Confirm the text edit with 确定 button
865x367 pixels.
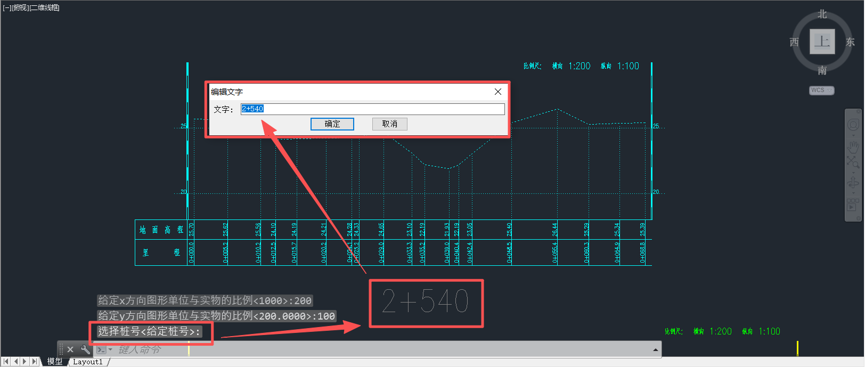click(x=332, y=124)
